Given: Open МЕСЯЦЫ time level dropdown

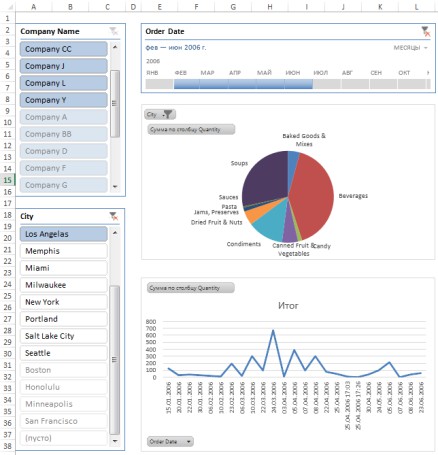Looking at the screenshot, I should click(x=410, y=48).
